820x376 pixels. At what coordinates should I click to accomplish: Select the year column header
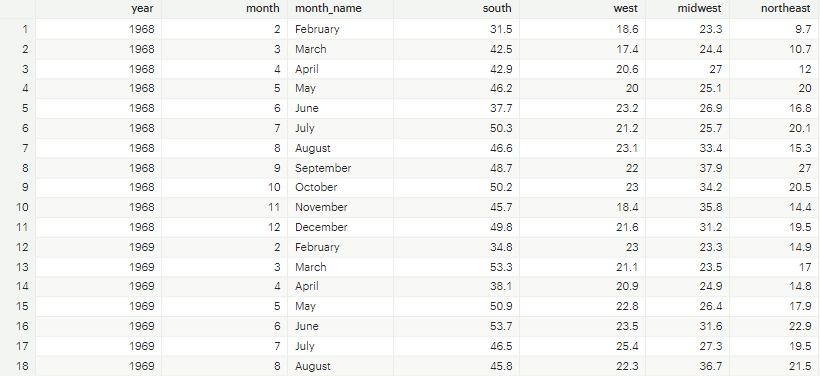98,9
